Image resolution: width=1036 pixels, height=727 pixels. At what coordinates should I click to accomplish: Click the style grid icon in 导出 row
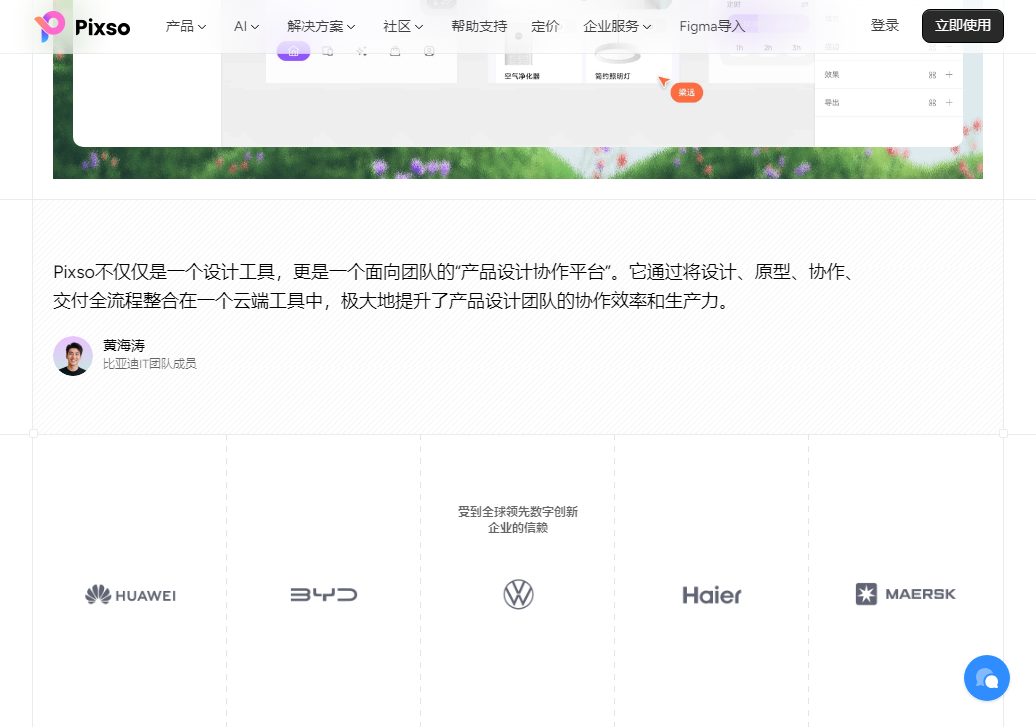tap(932, 102)
